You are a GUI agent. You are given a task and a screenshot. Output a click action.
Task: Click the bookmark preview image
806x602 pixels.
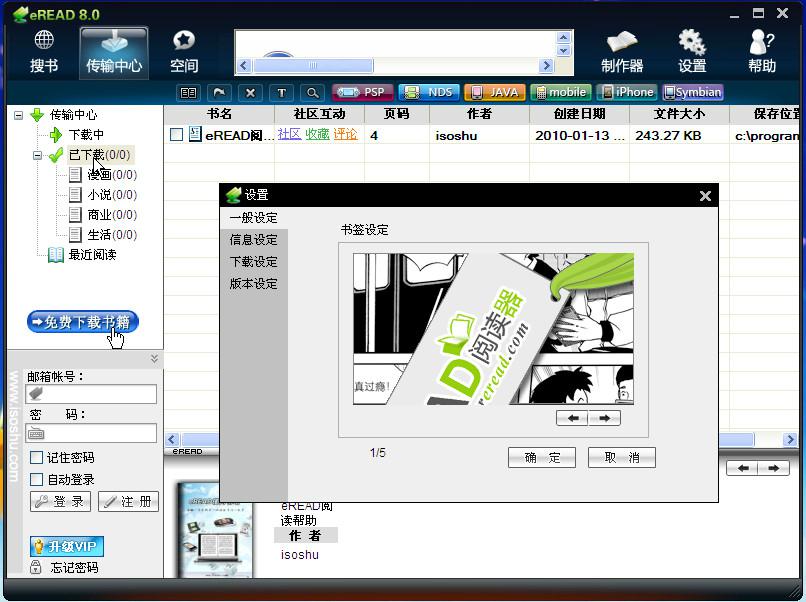click(493, 329)
